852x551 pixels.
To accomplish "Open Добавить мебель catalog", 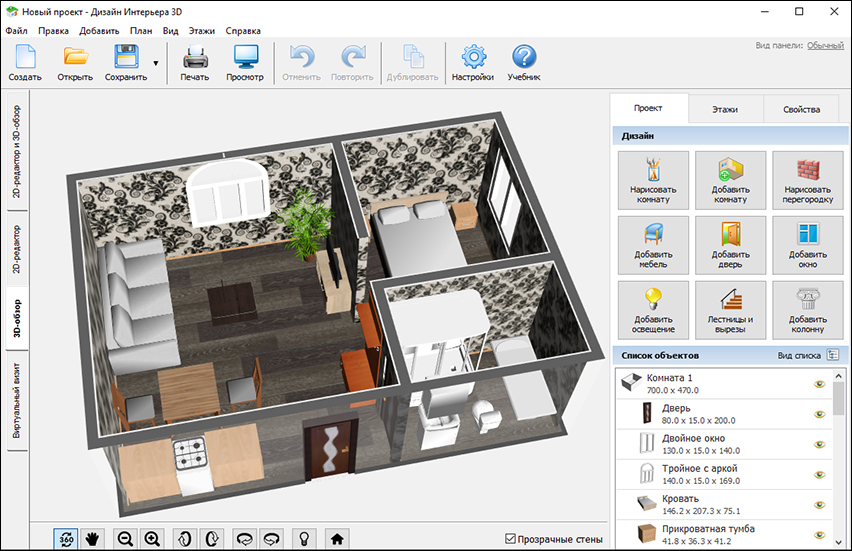I will tap(653, 245).
